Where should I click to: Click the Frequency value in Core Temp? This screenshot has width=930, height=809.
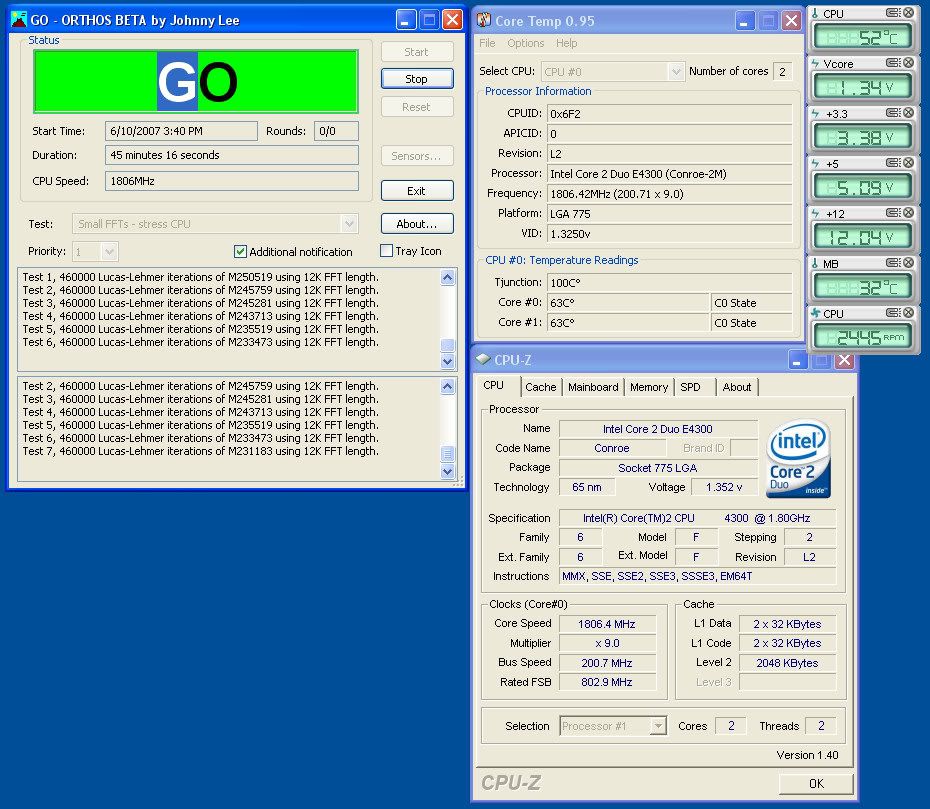(670, 194)
